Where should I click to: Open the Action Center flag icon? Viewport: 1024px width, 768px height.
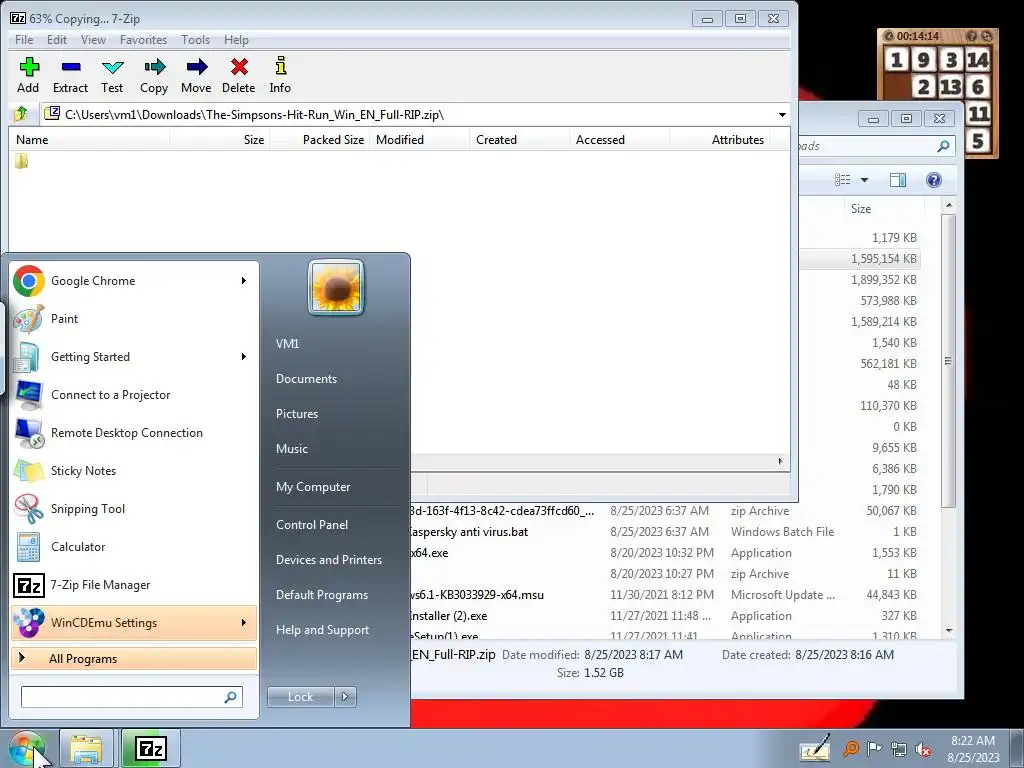tap(874, 749)
